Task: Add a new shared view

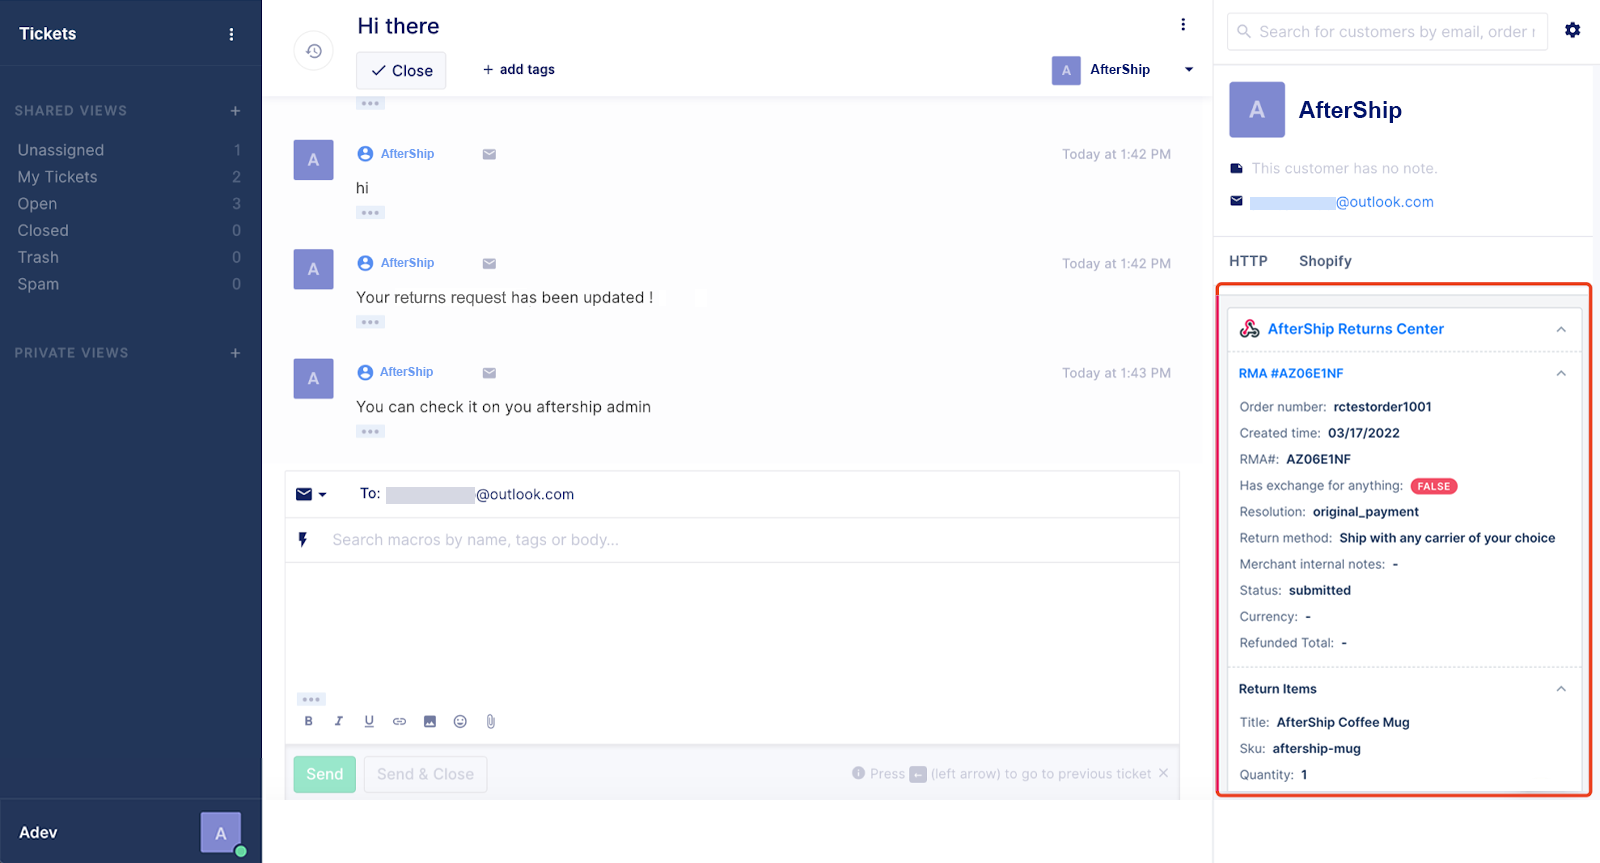Action: [235, 111]
